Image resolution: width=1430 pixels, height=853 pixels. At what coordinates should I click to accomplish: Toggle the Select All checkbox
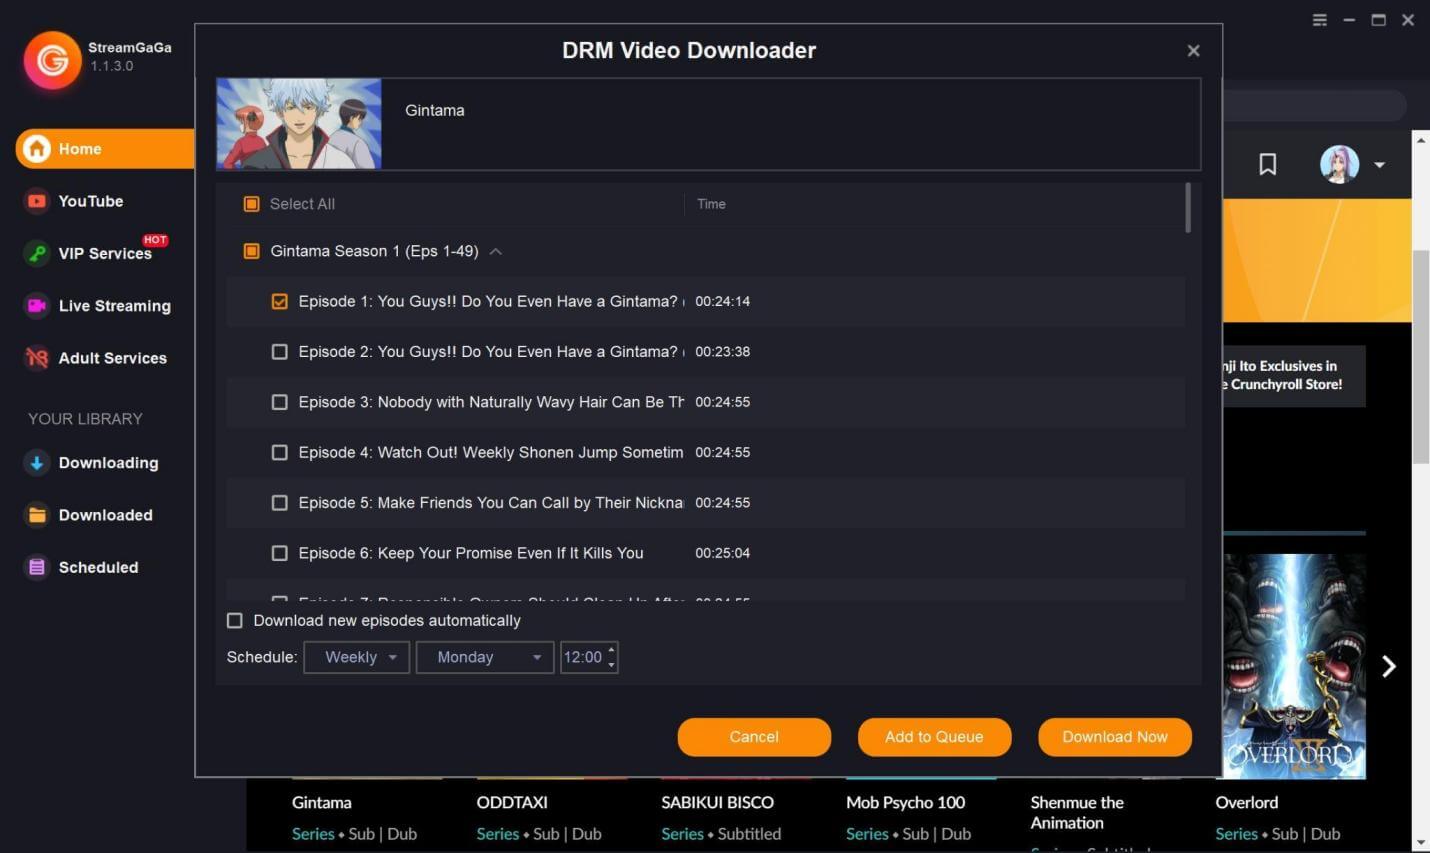pyautogui.click(x=252, y=204)
